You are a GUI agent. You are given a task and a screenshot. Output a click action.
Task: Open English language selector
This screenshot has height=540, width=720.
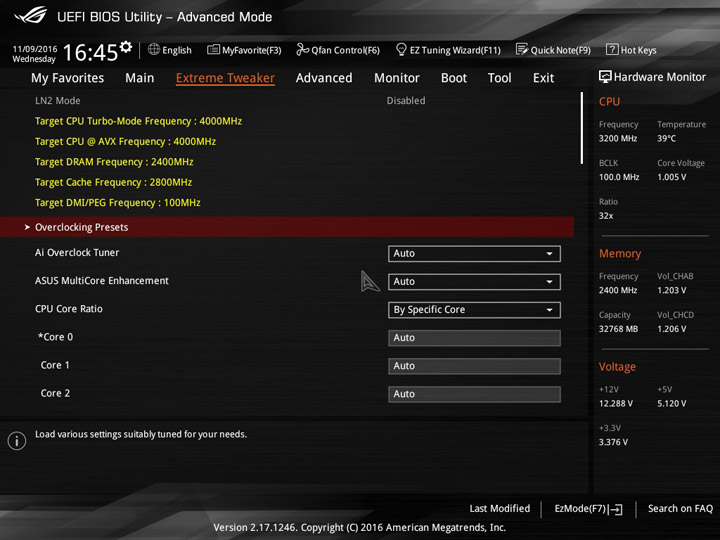click(x=177, y=50)
